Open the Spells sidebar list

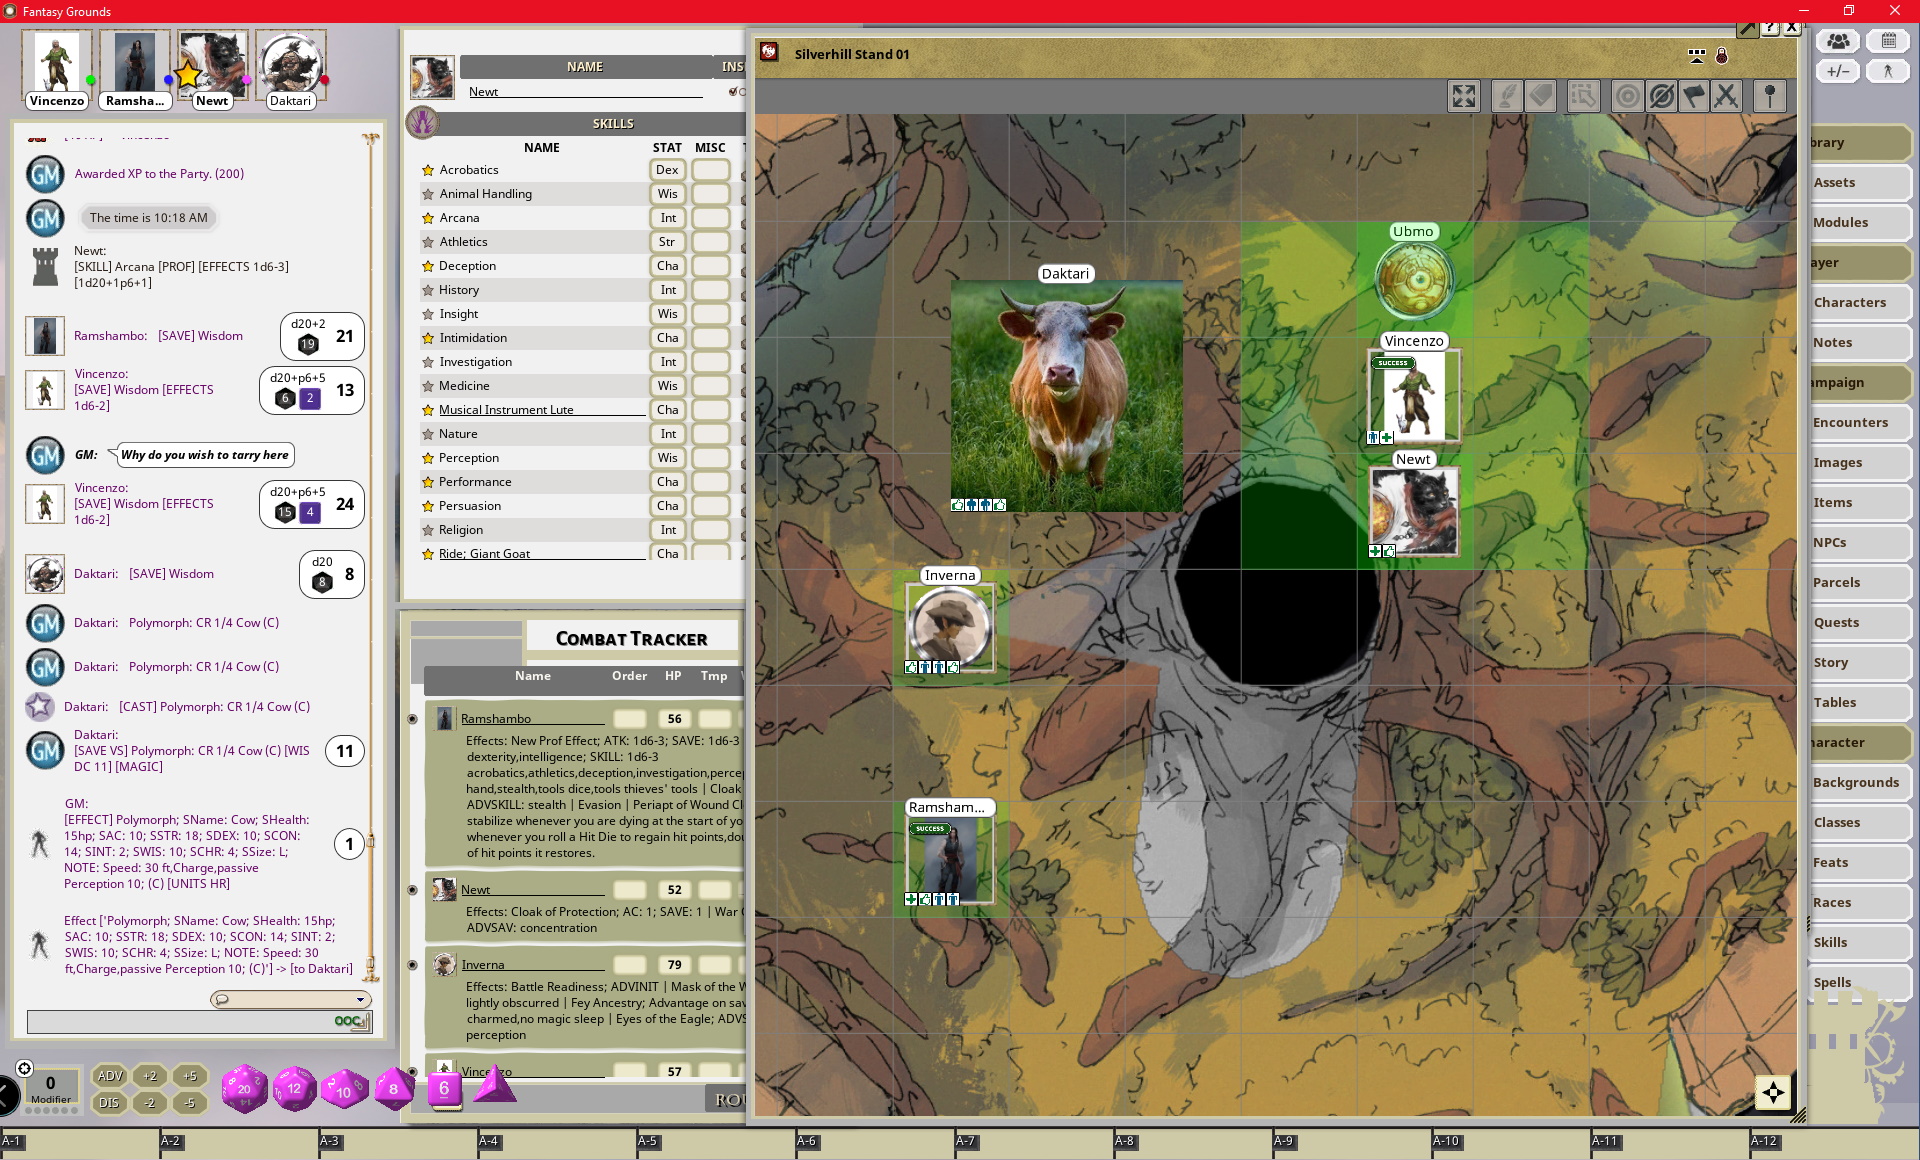pyautogui.click(x=1859, y=982)
